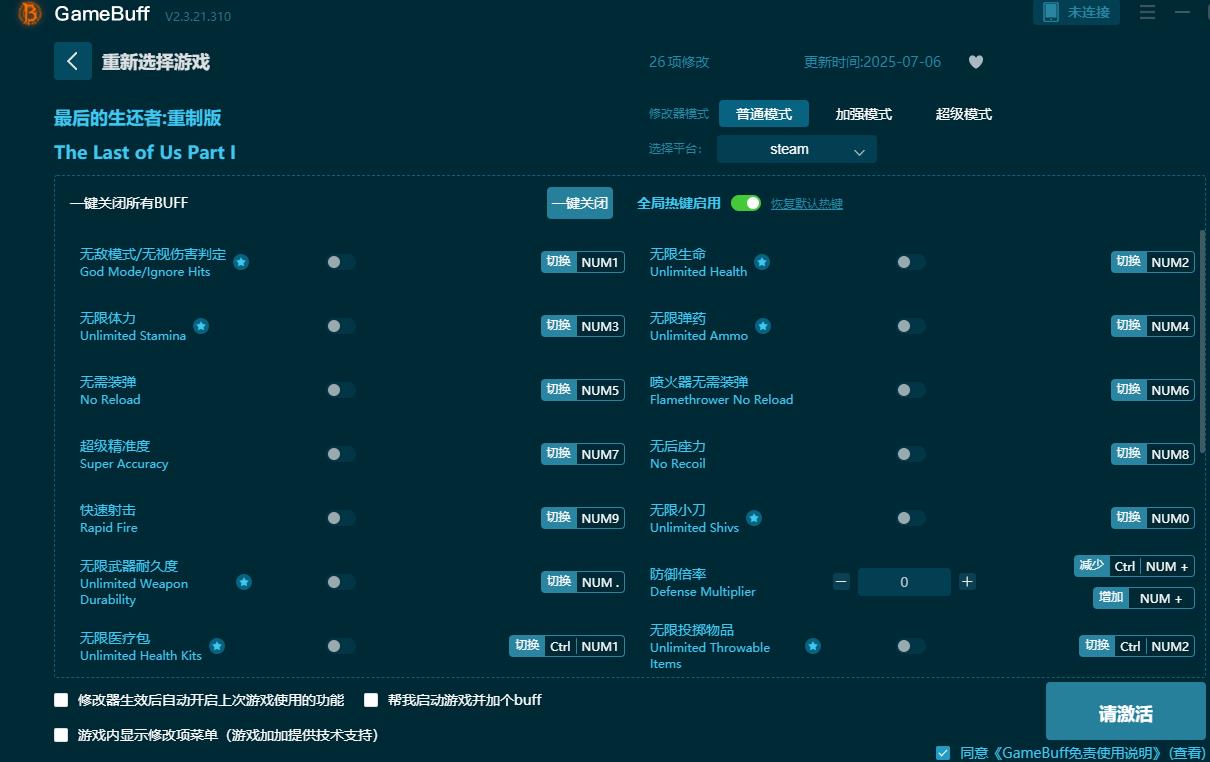Viewport: 1210px width, 762px height.
Task: Click 恢复默认热键 to restore default hotkeys
Action: (806, 203)
